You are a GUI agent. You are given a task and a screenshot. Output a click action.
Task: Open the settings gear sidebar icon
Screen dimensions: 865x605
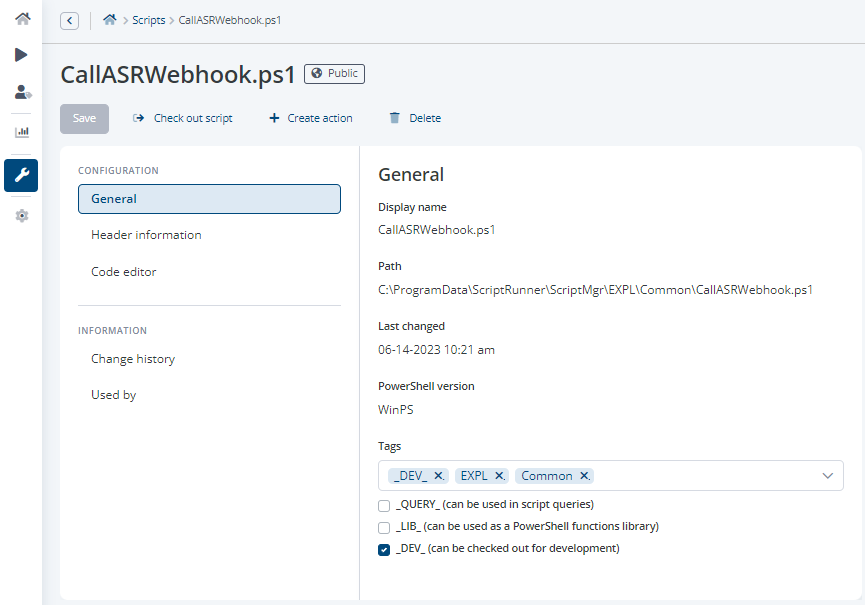pos(21,215)
